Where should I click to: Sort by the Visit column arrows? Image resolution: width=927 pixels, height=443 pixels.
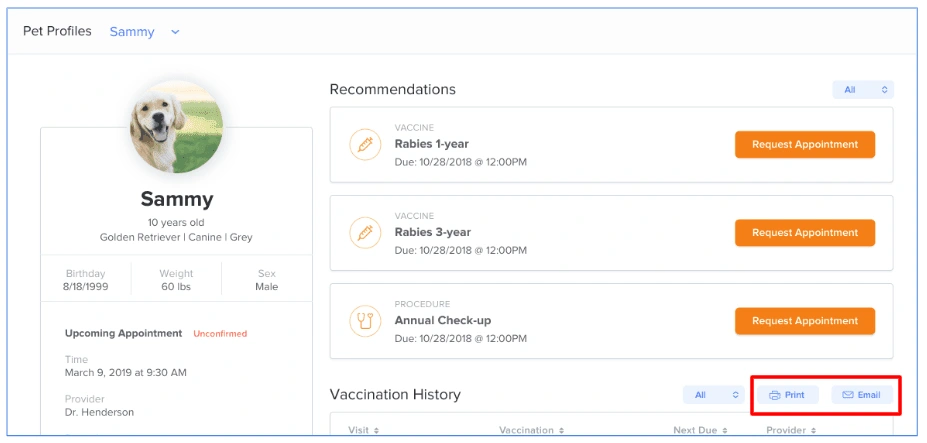click(377, 431)
